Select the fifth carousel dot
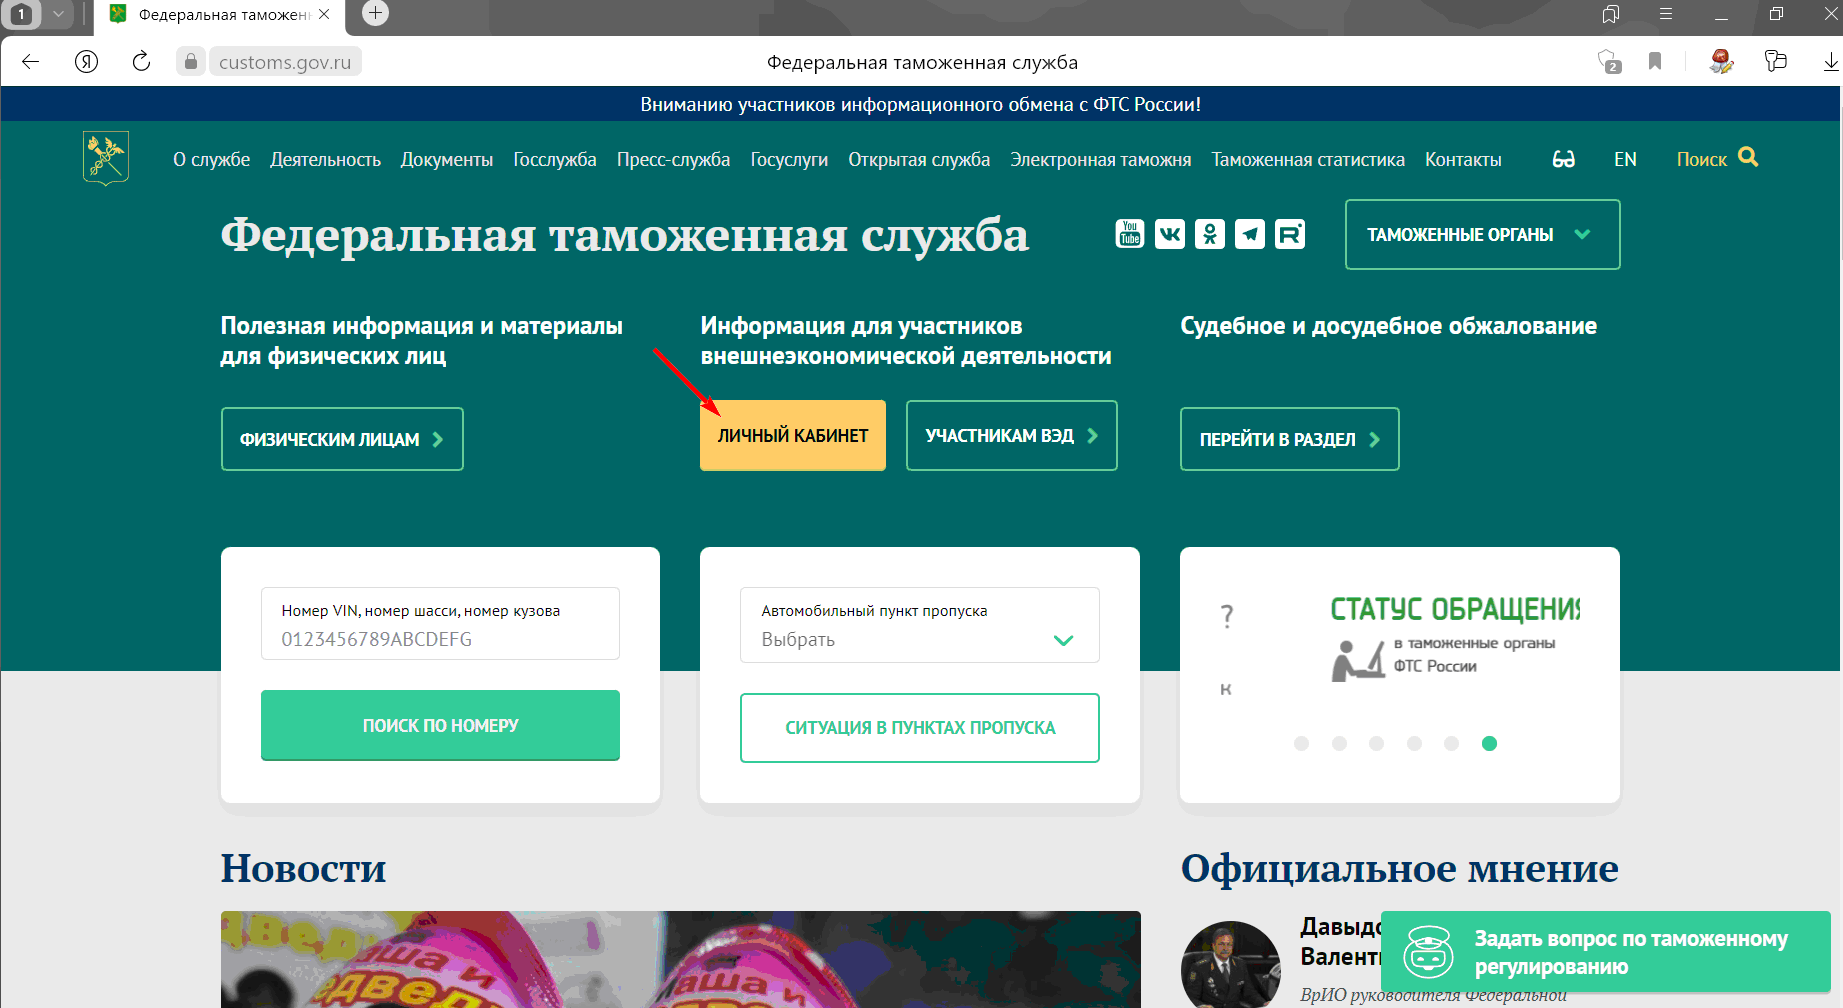This screenshot has width=1843, height=1008. 1452,743
